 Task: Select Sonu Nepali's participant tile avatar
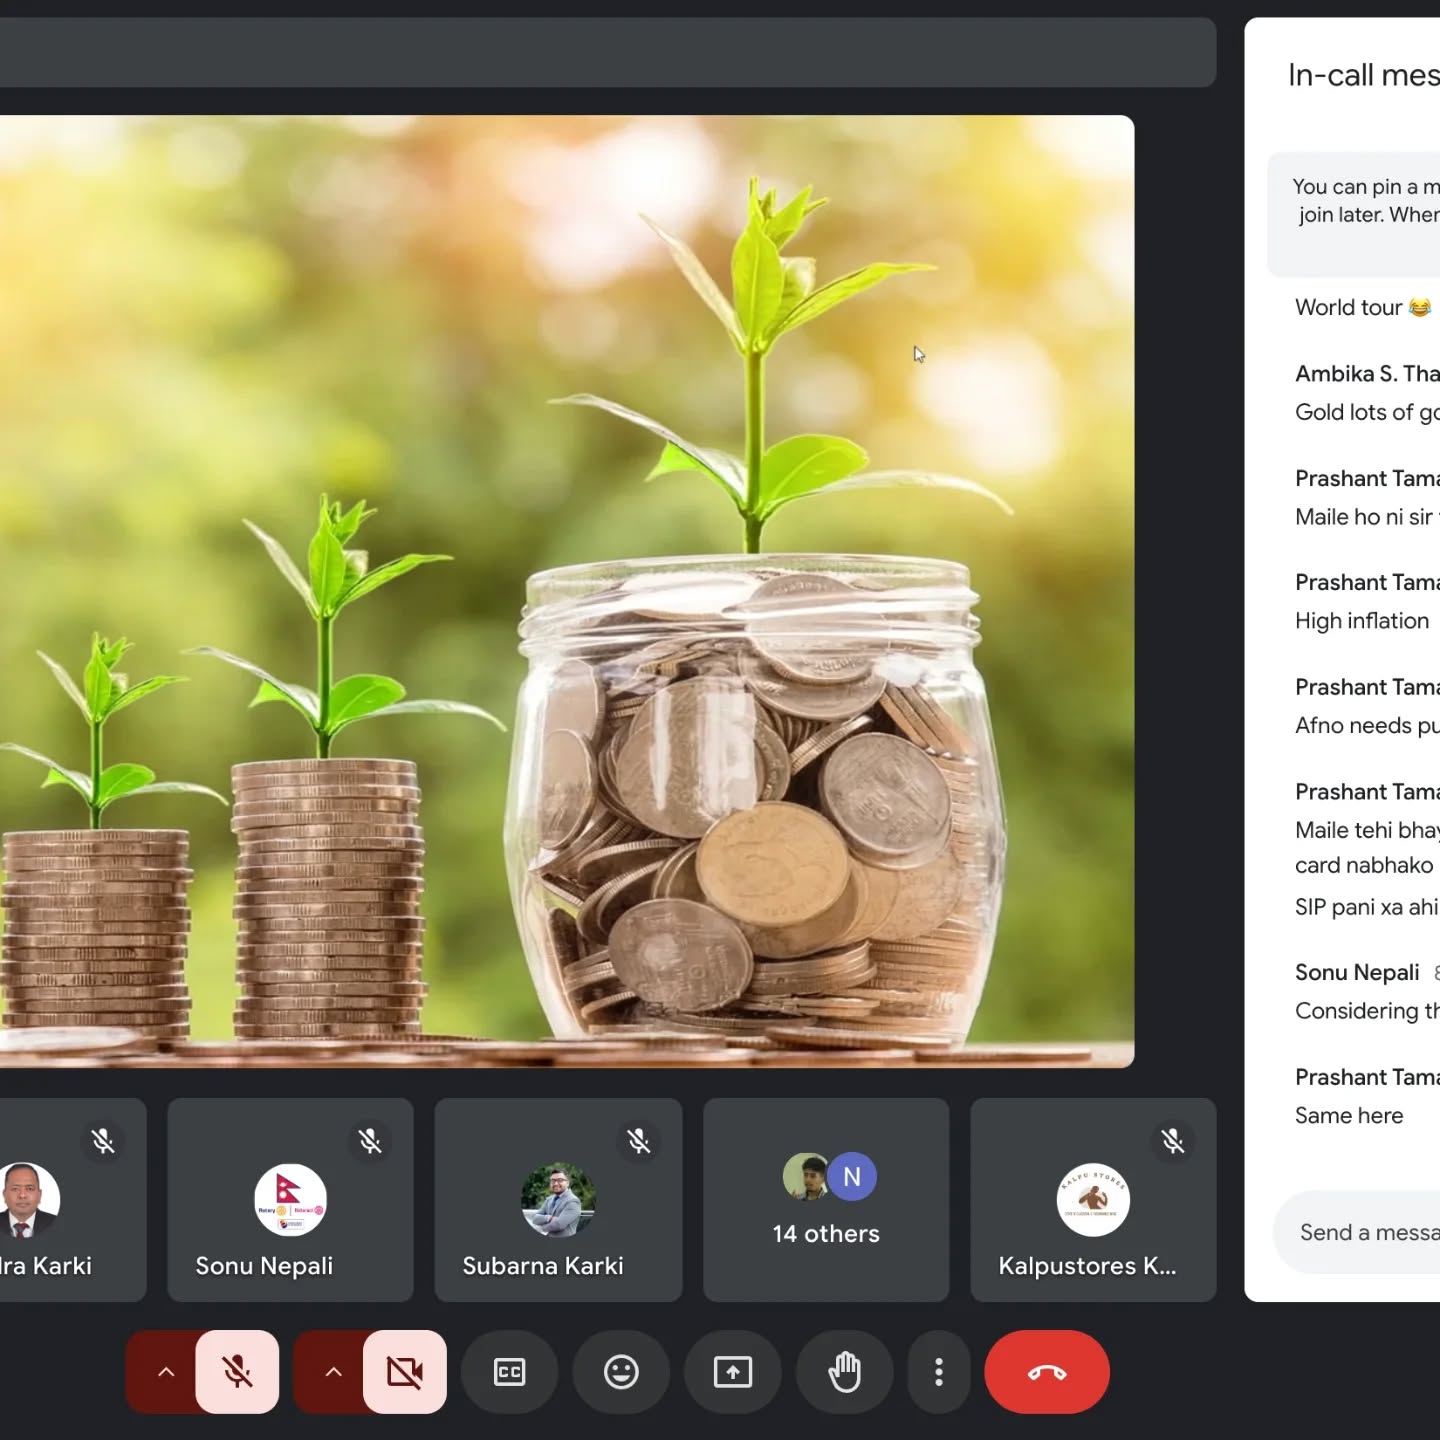tap(290, 1200)
